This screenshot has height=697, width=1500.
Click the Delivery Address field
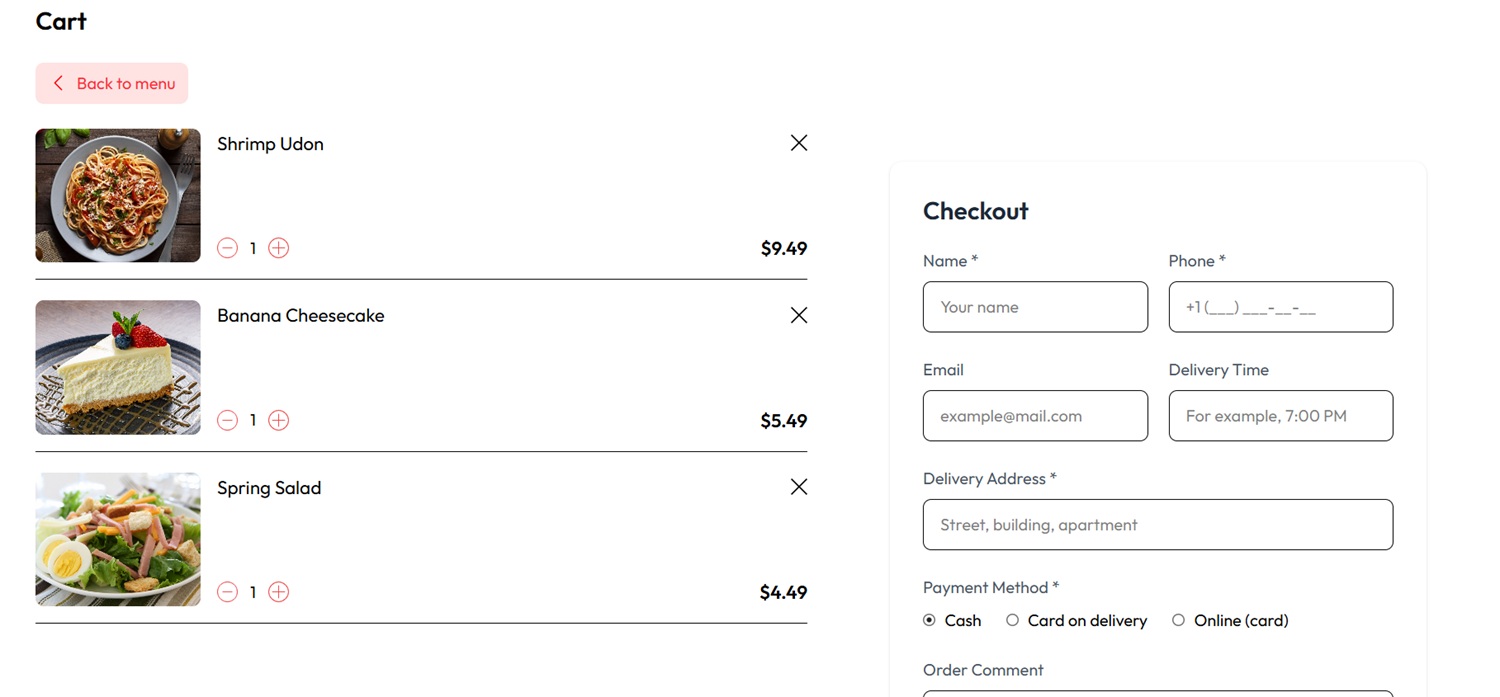coord(1158,525)
